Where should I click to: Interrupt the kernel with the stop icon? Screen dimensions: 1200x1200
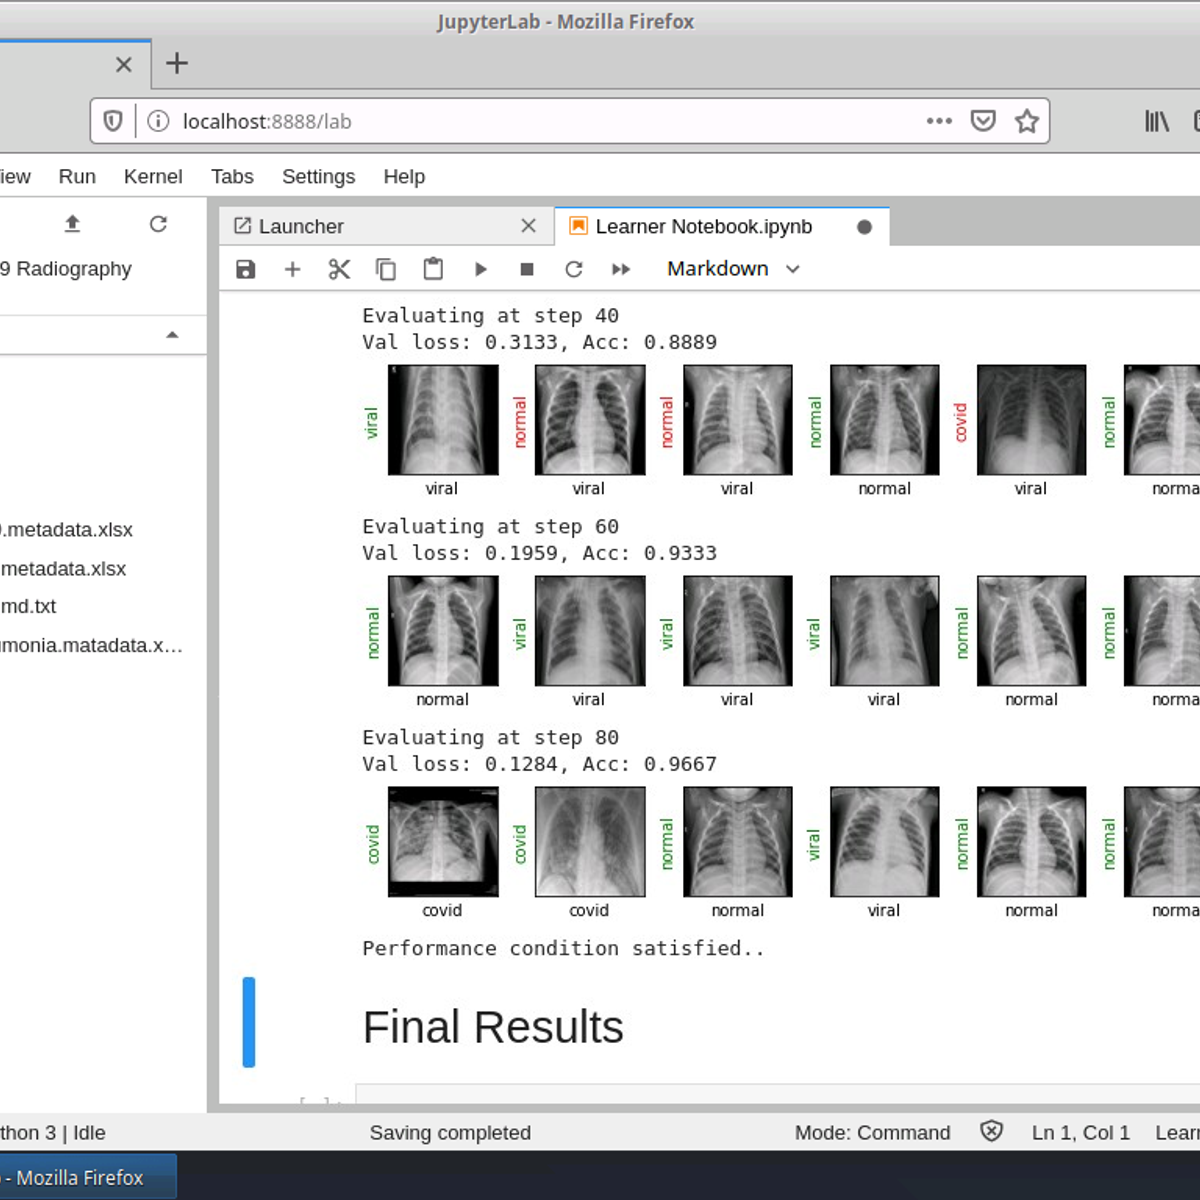coord(527,269)
